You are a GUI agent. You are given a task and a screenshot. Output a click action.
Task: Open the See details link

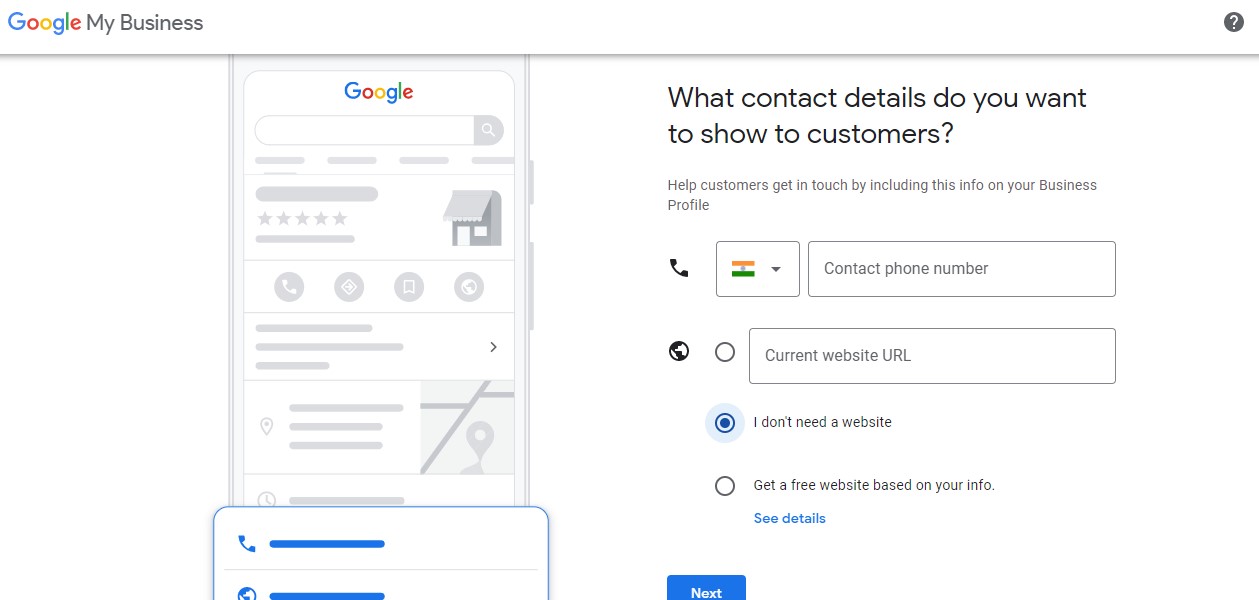point(790,518)
